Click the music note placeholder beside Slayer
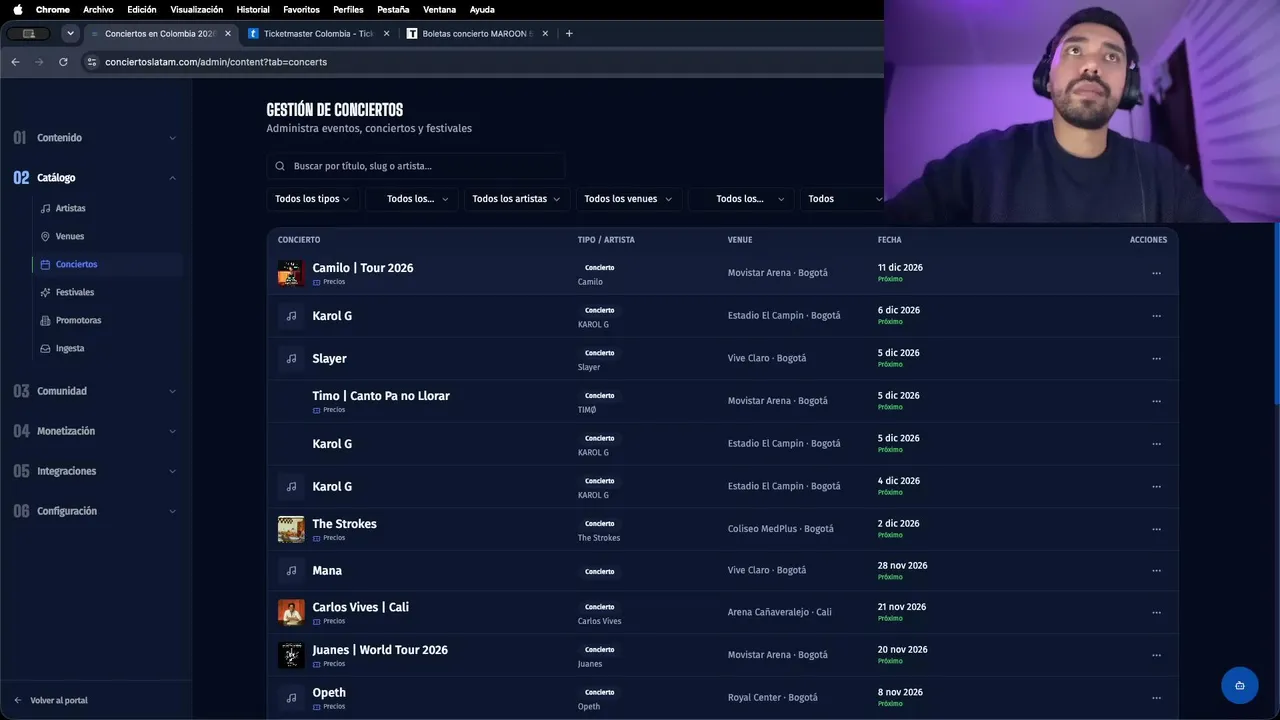The height and width of the screenshot is (720, 1280). point(291,358)
